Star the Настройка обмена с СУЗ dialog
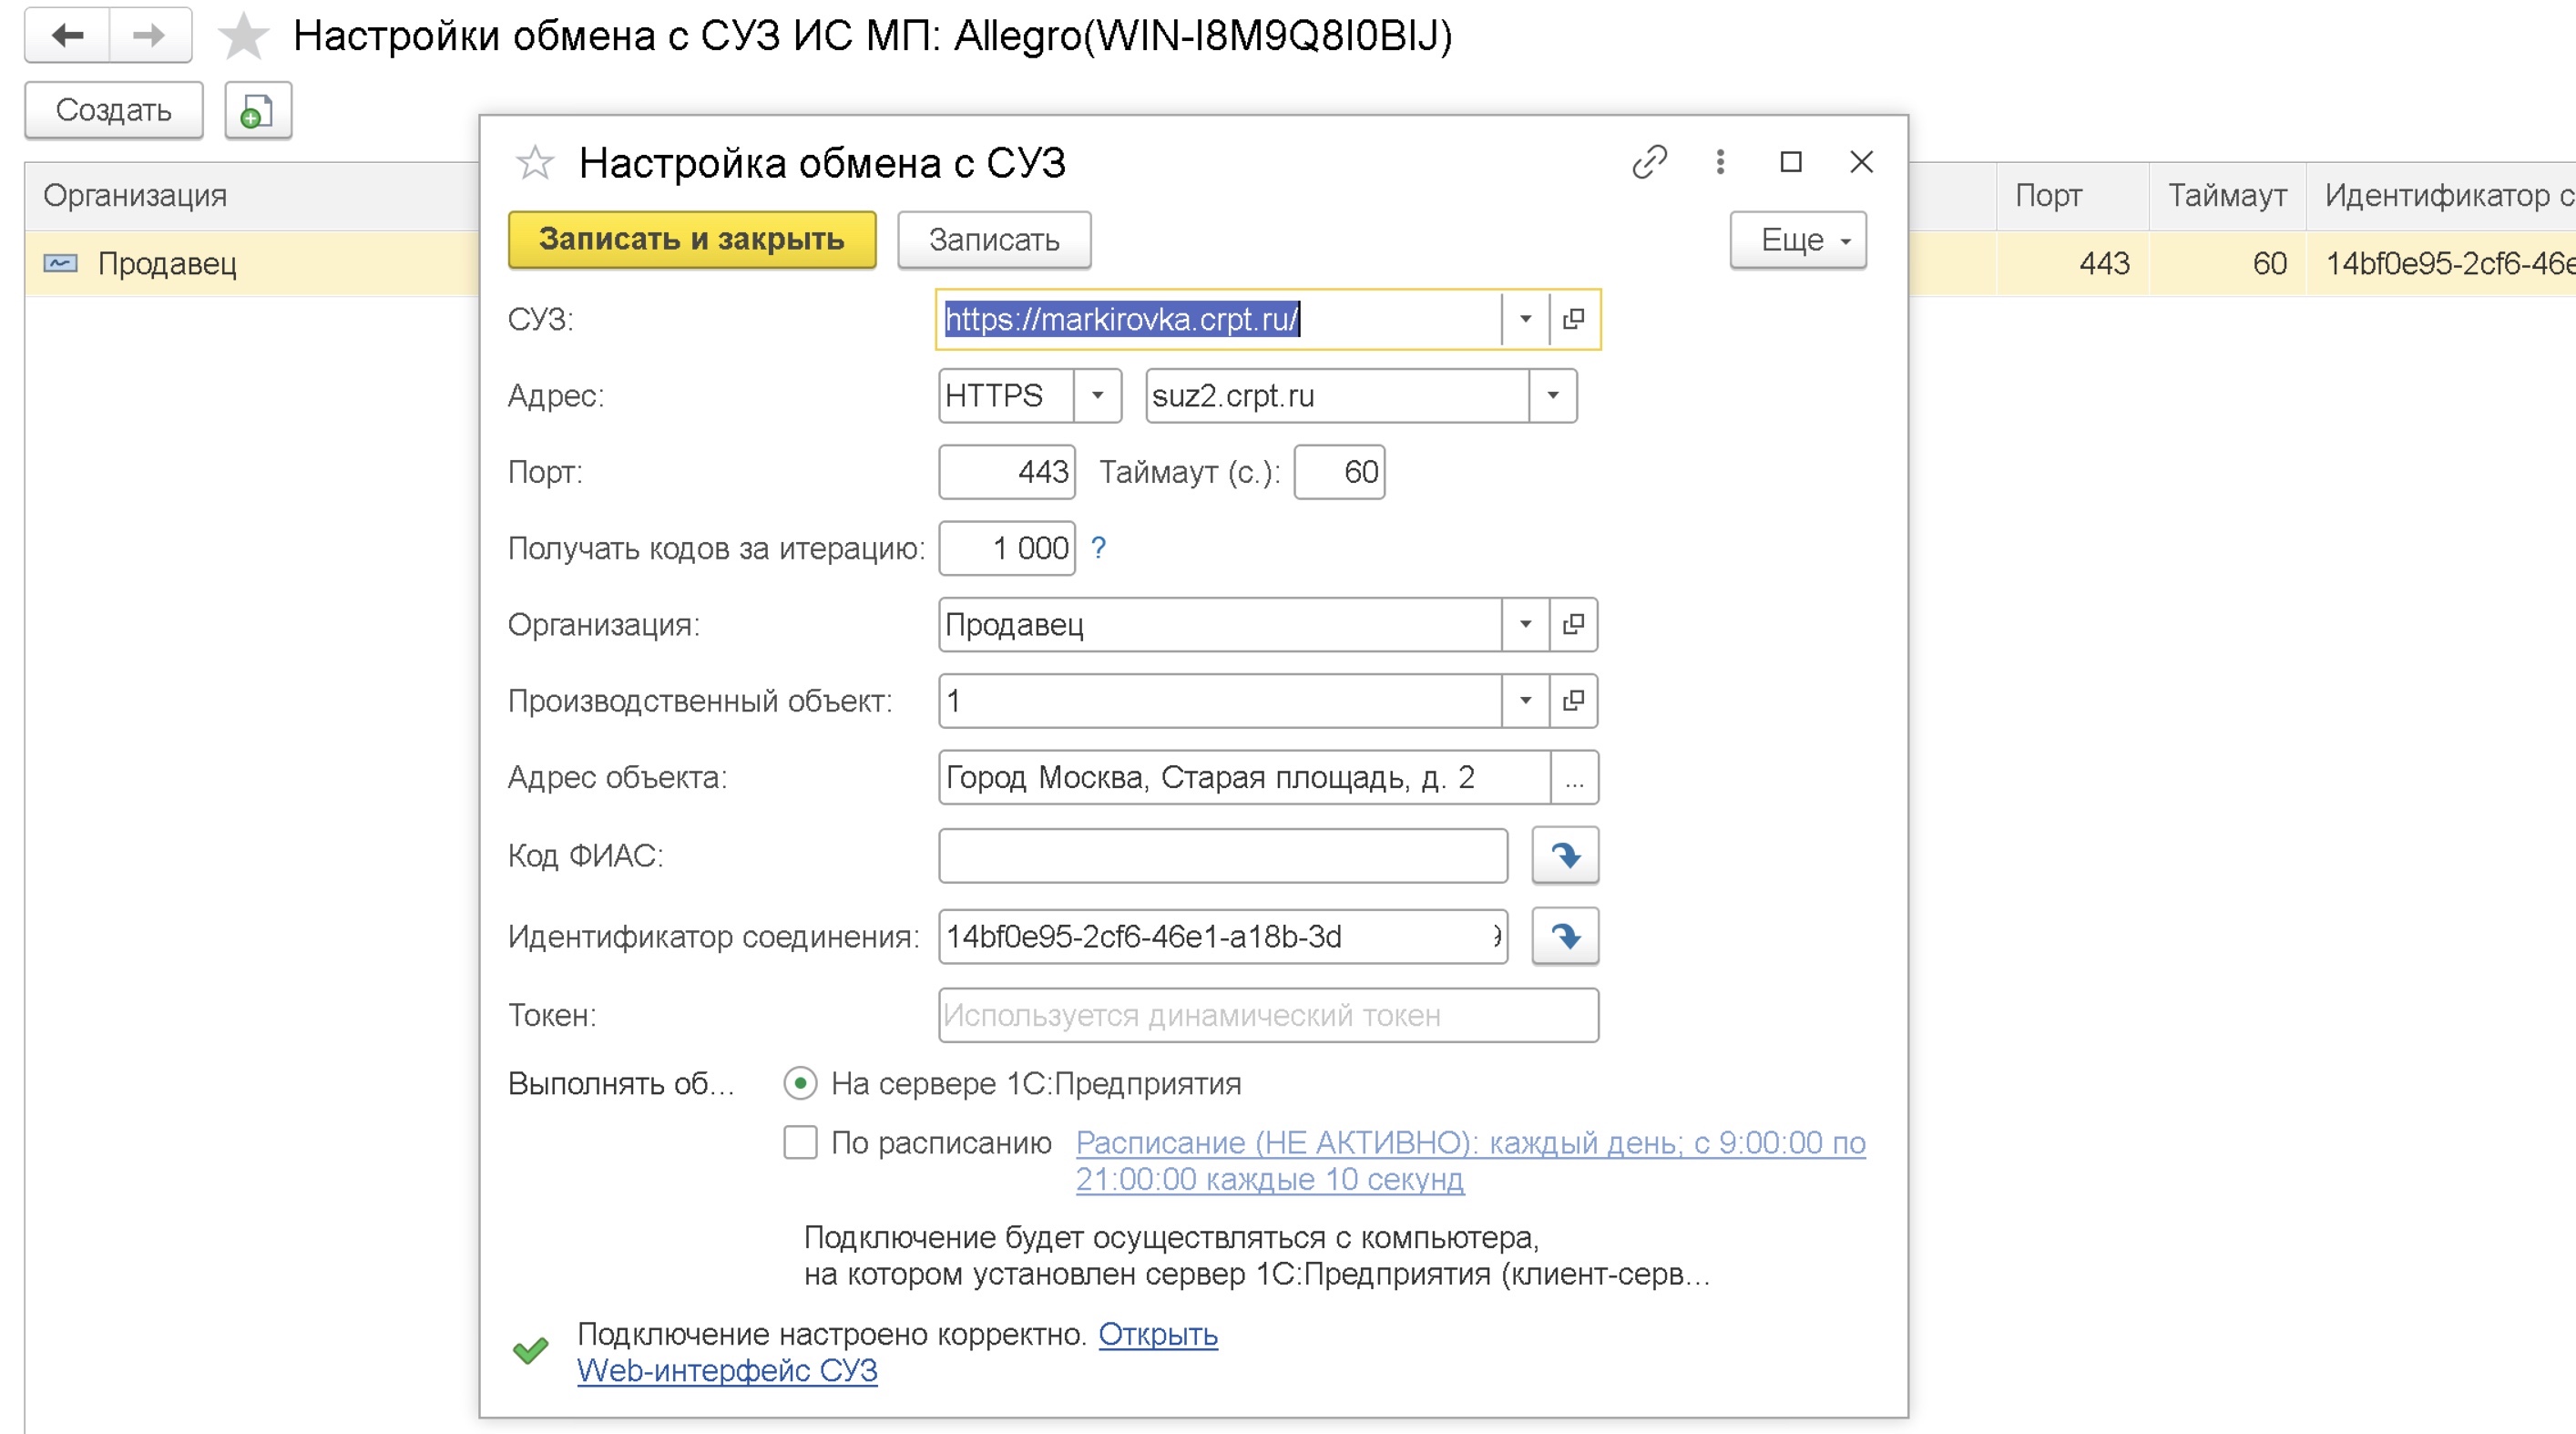The image size is (2576, 1434). tap(535, 162)
